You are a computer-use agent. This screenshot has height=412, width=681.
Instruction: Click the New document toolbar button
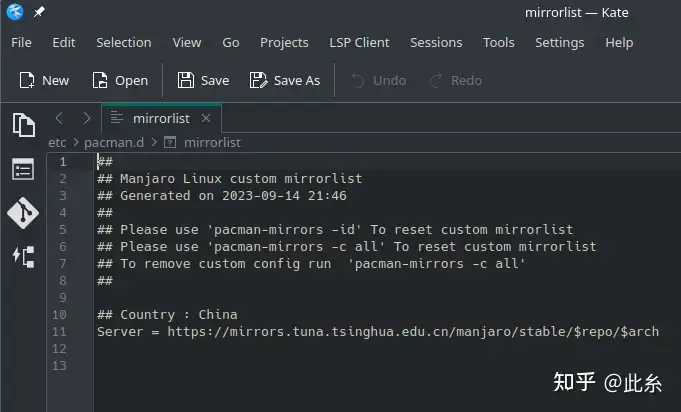[44, 80]
